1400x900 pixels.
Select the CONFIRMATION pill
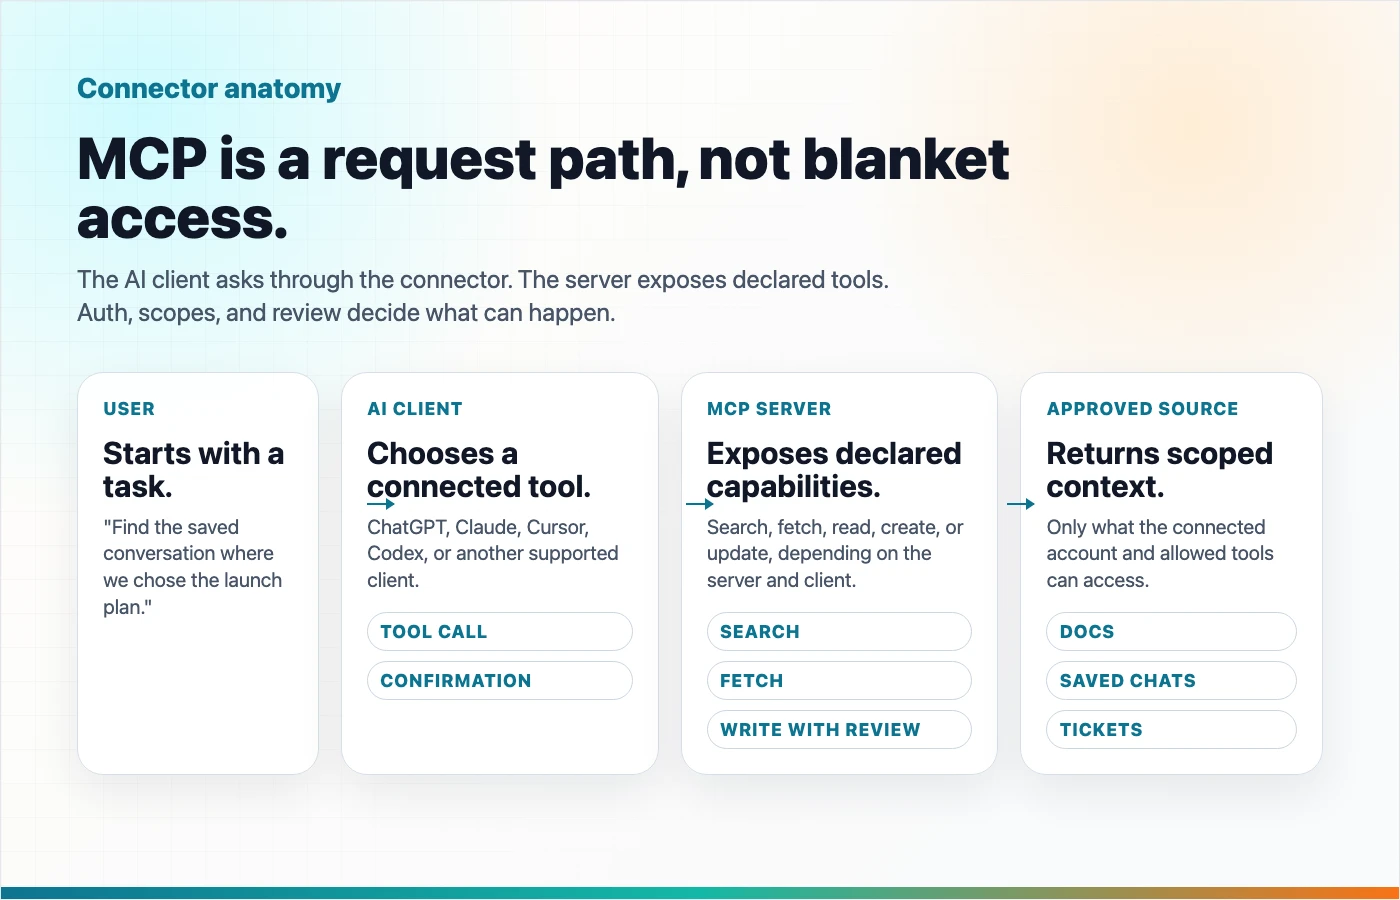[x=500, y=681]
